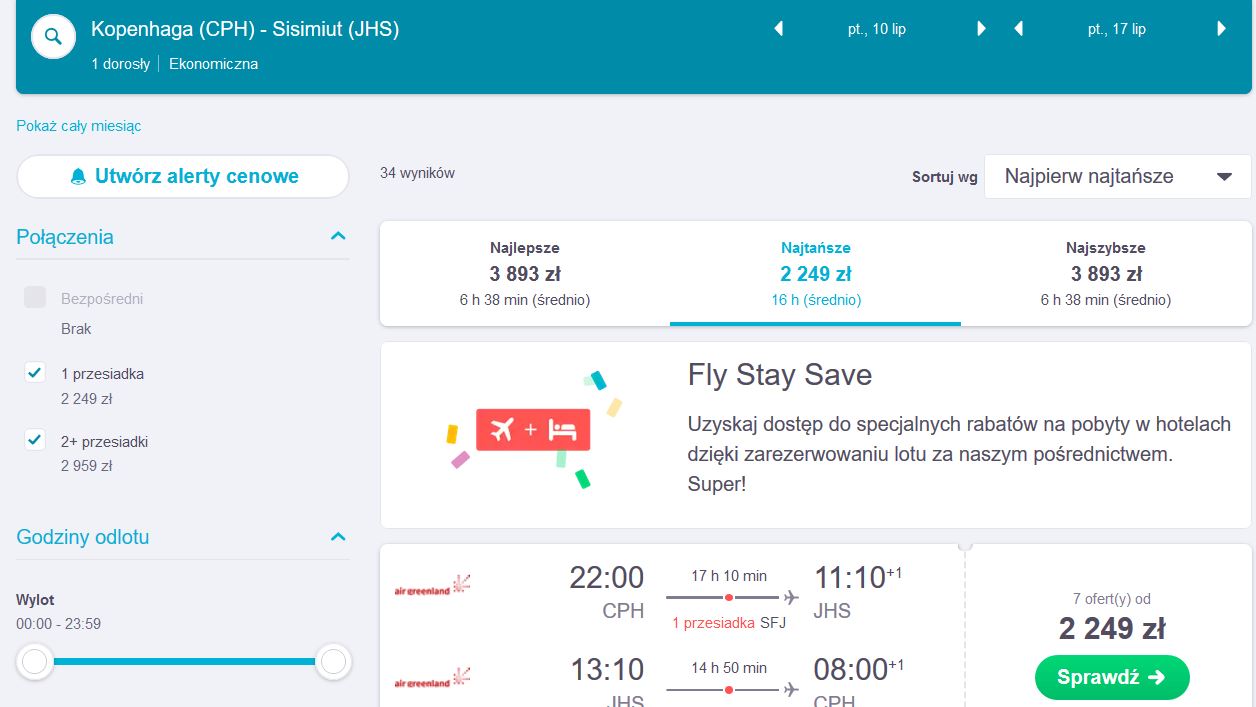The width and height of the screenshot is (1256, 707).
Task: Click the Air Greenland logo on outbound flight
Action: point(432,585)
